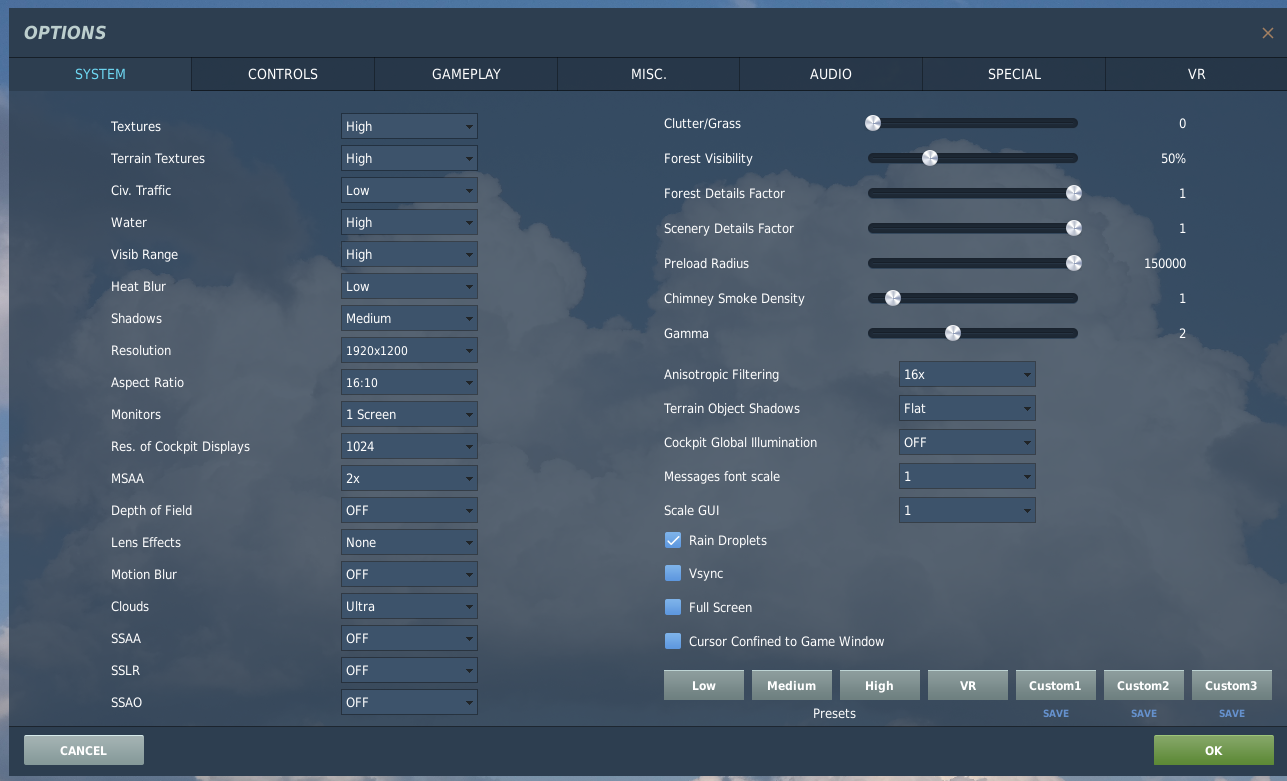Screen dimensions: 1287x781
Task: Apply the Medium preset
Action: (x=792, y=685)
